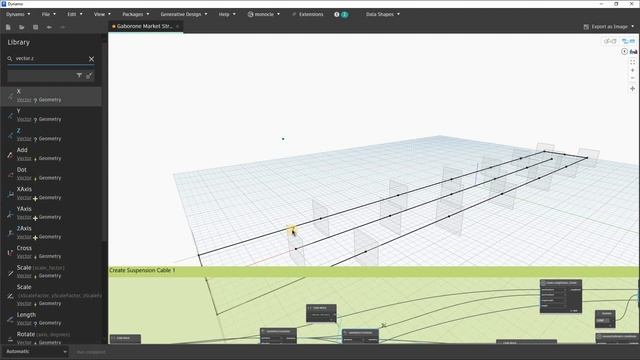Click the Cross node's icon in library
640x360 pixels.
10,253
